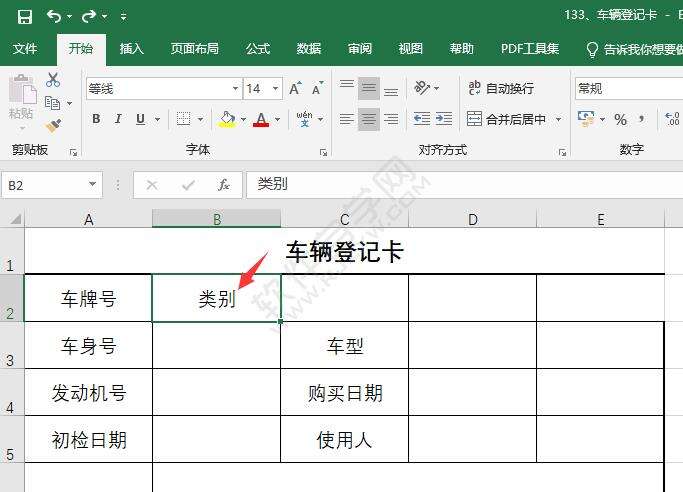683x492 pixels.
Task: Click the Undo arrow icon
Action: pos(54,17)
